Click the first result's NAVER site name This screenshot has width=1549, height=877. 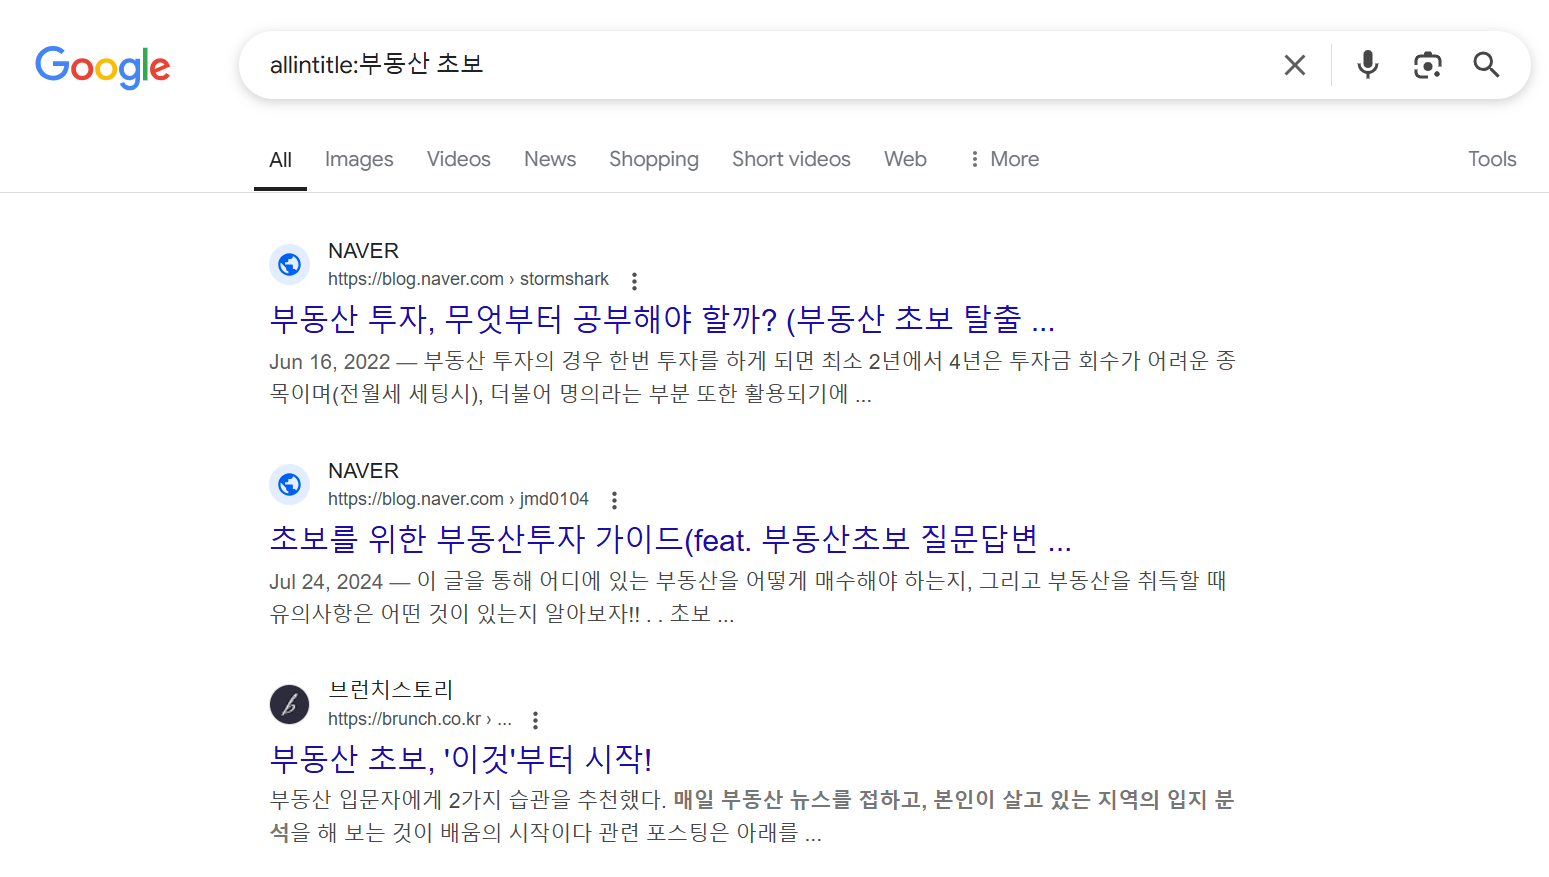click(363, 251)
